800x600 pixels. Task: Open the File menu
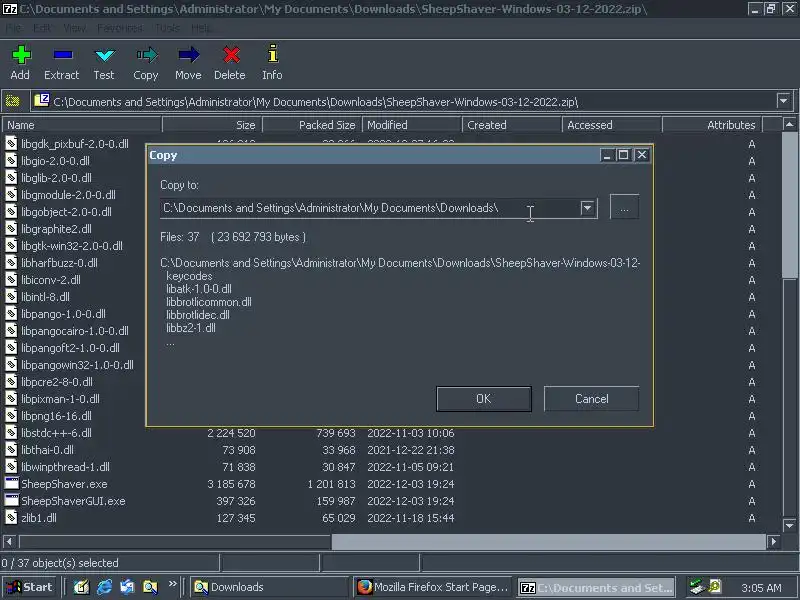[x=14, y=28]
